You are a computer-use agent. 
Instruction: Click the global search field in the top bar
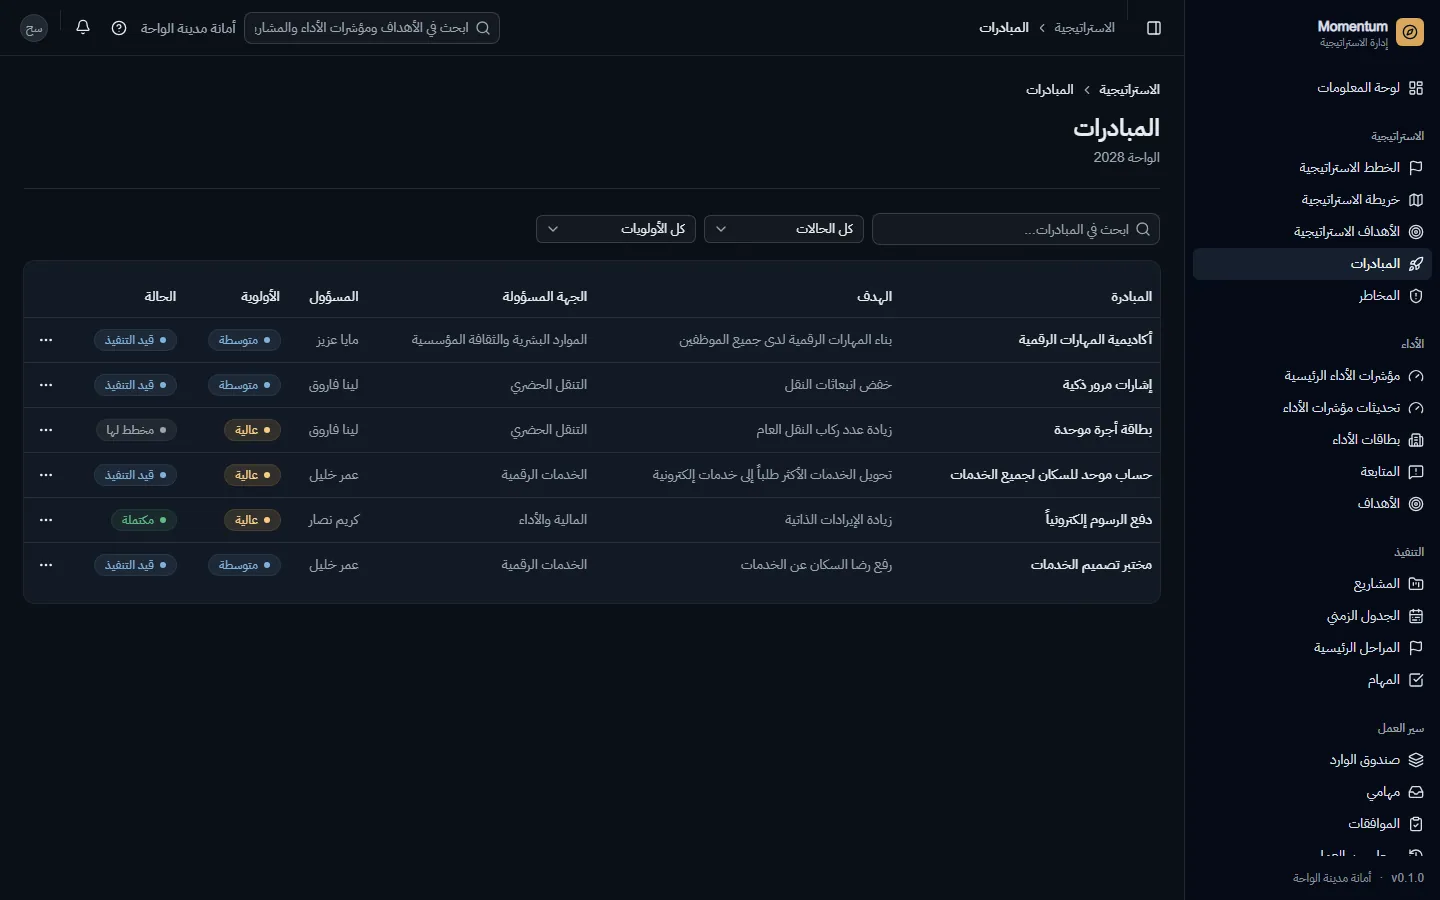372,28
